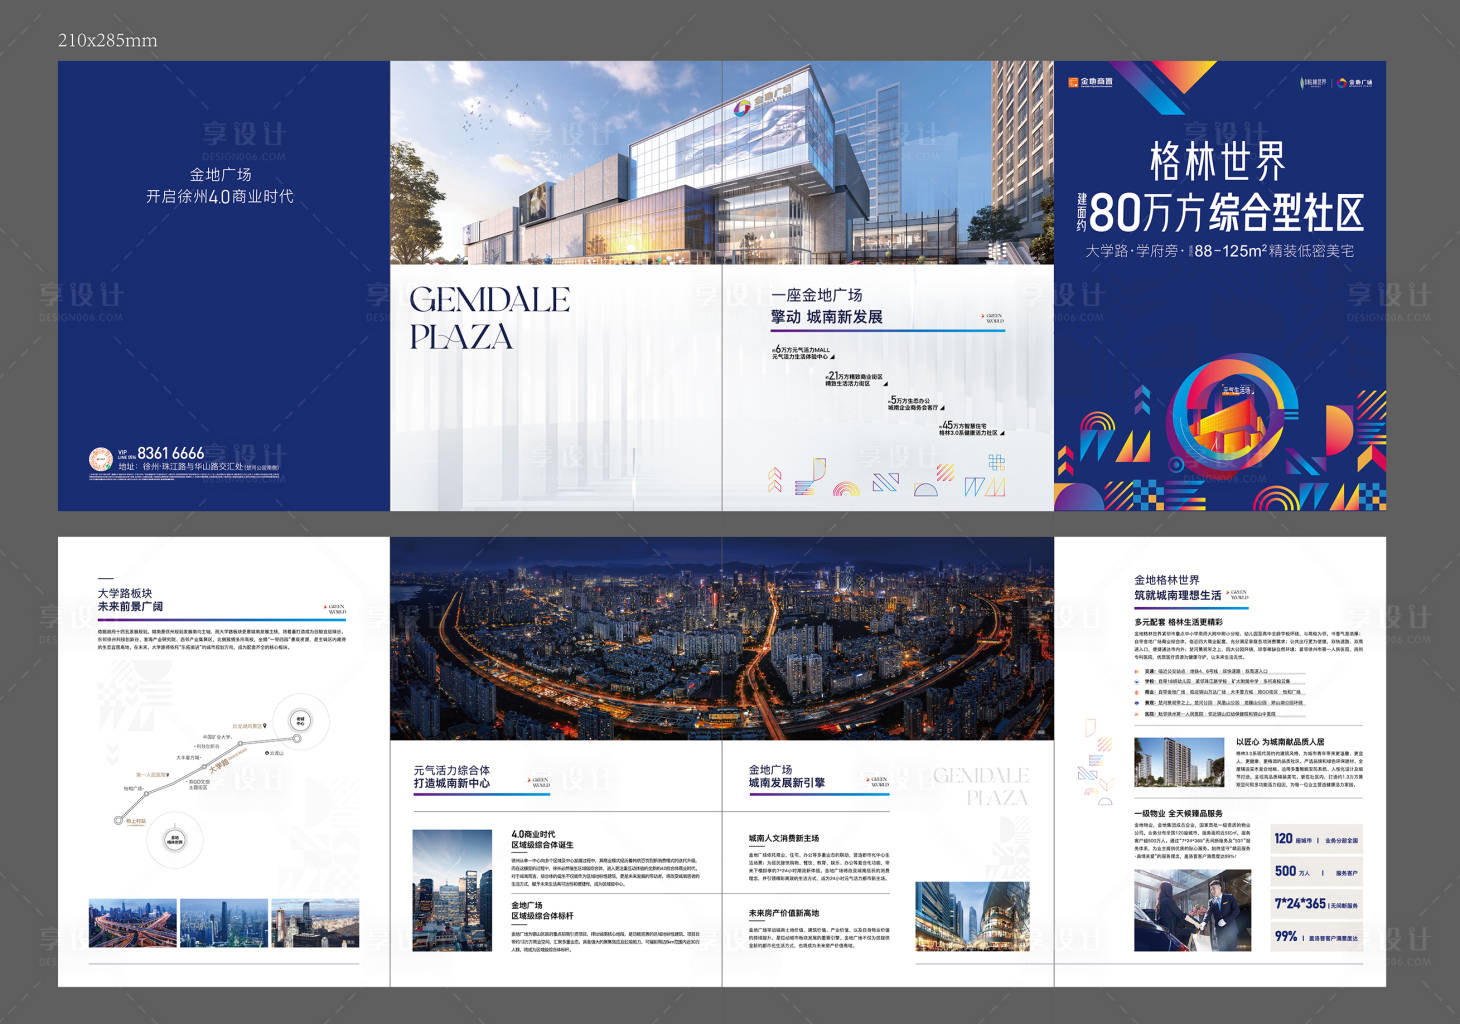This screenshot has height=1024, width=1460.
Task: Click the round VIP line logo beside 8361 6666
Action: [101, 459]
